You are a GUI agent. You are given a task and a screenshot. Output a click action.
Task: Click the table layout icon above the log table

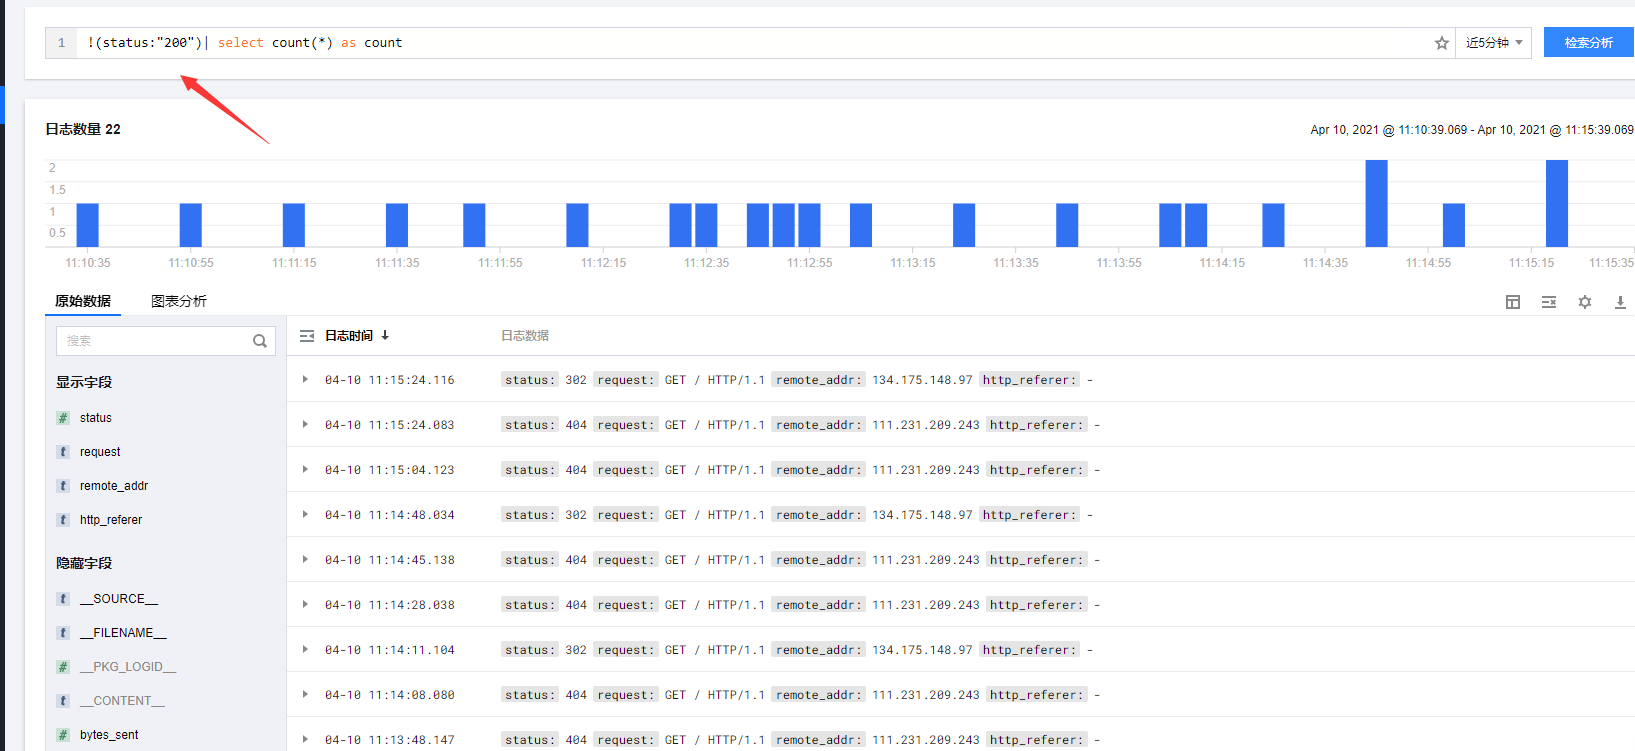tap(1513, 302)
